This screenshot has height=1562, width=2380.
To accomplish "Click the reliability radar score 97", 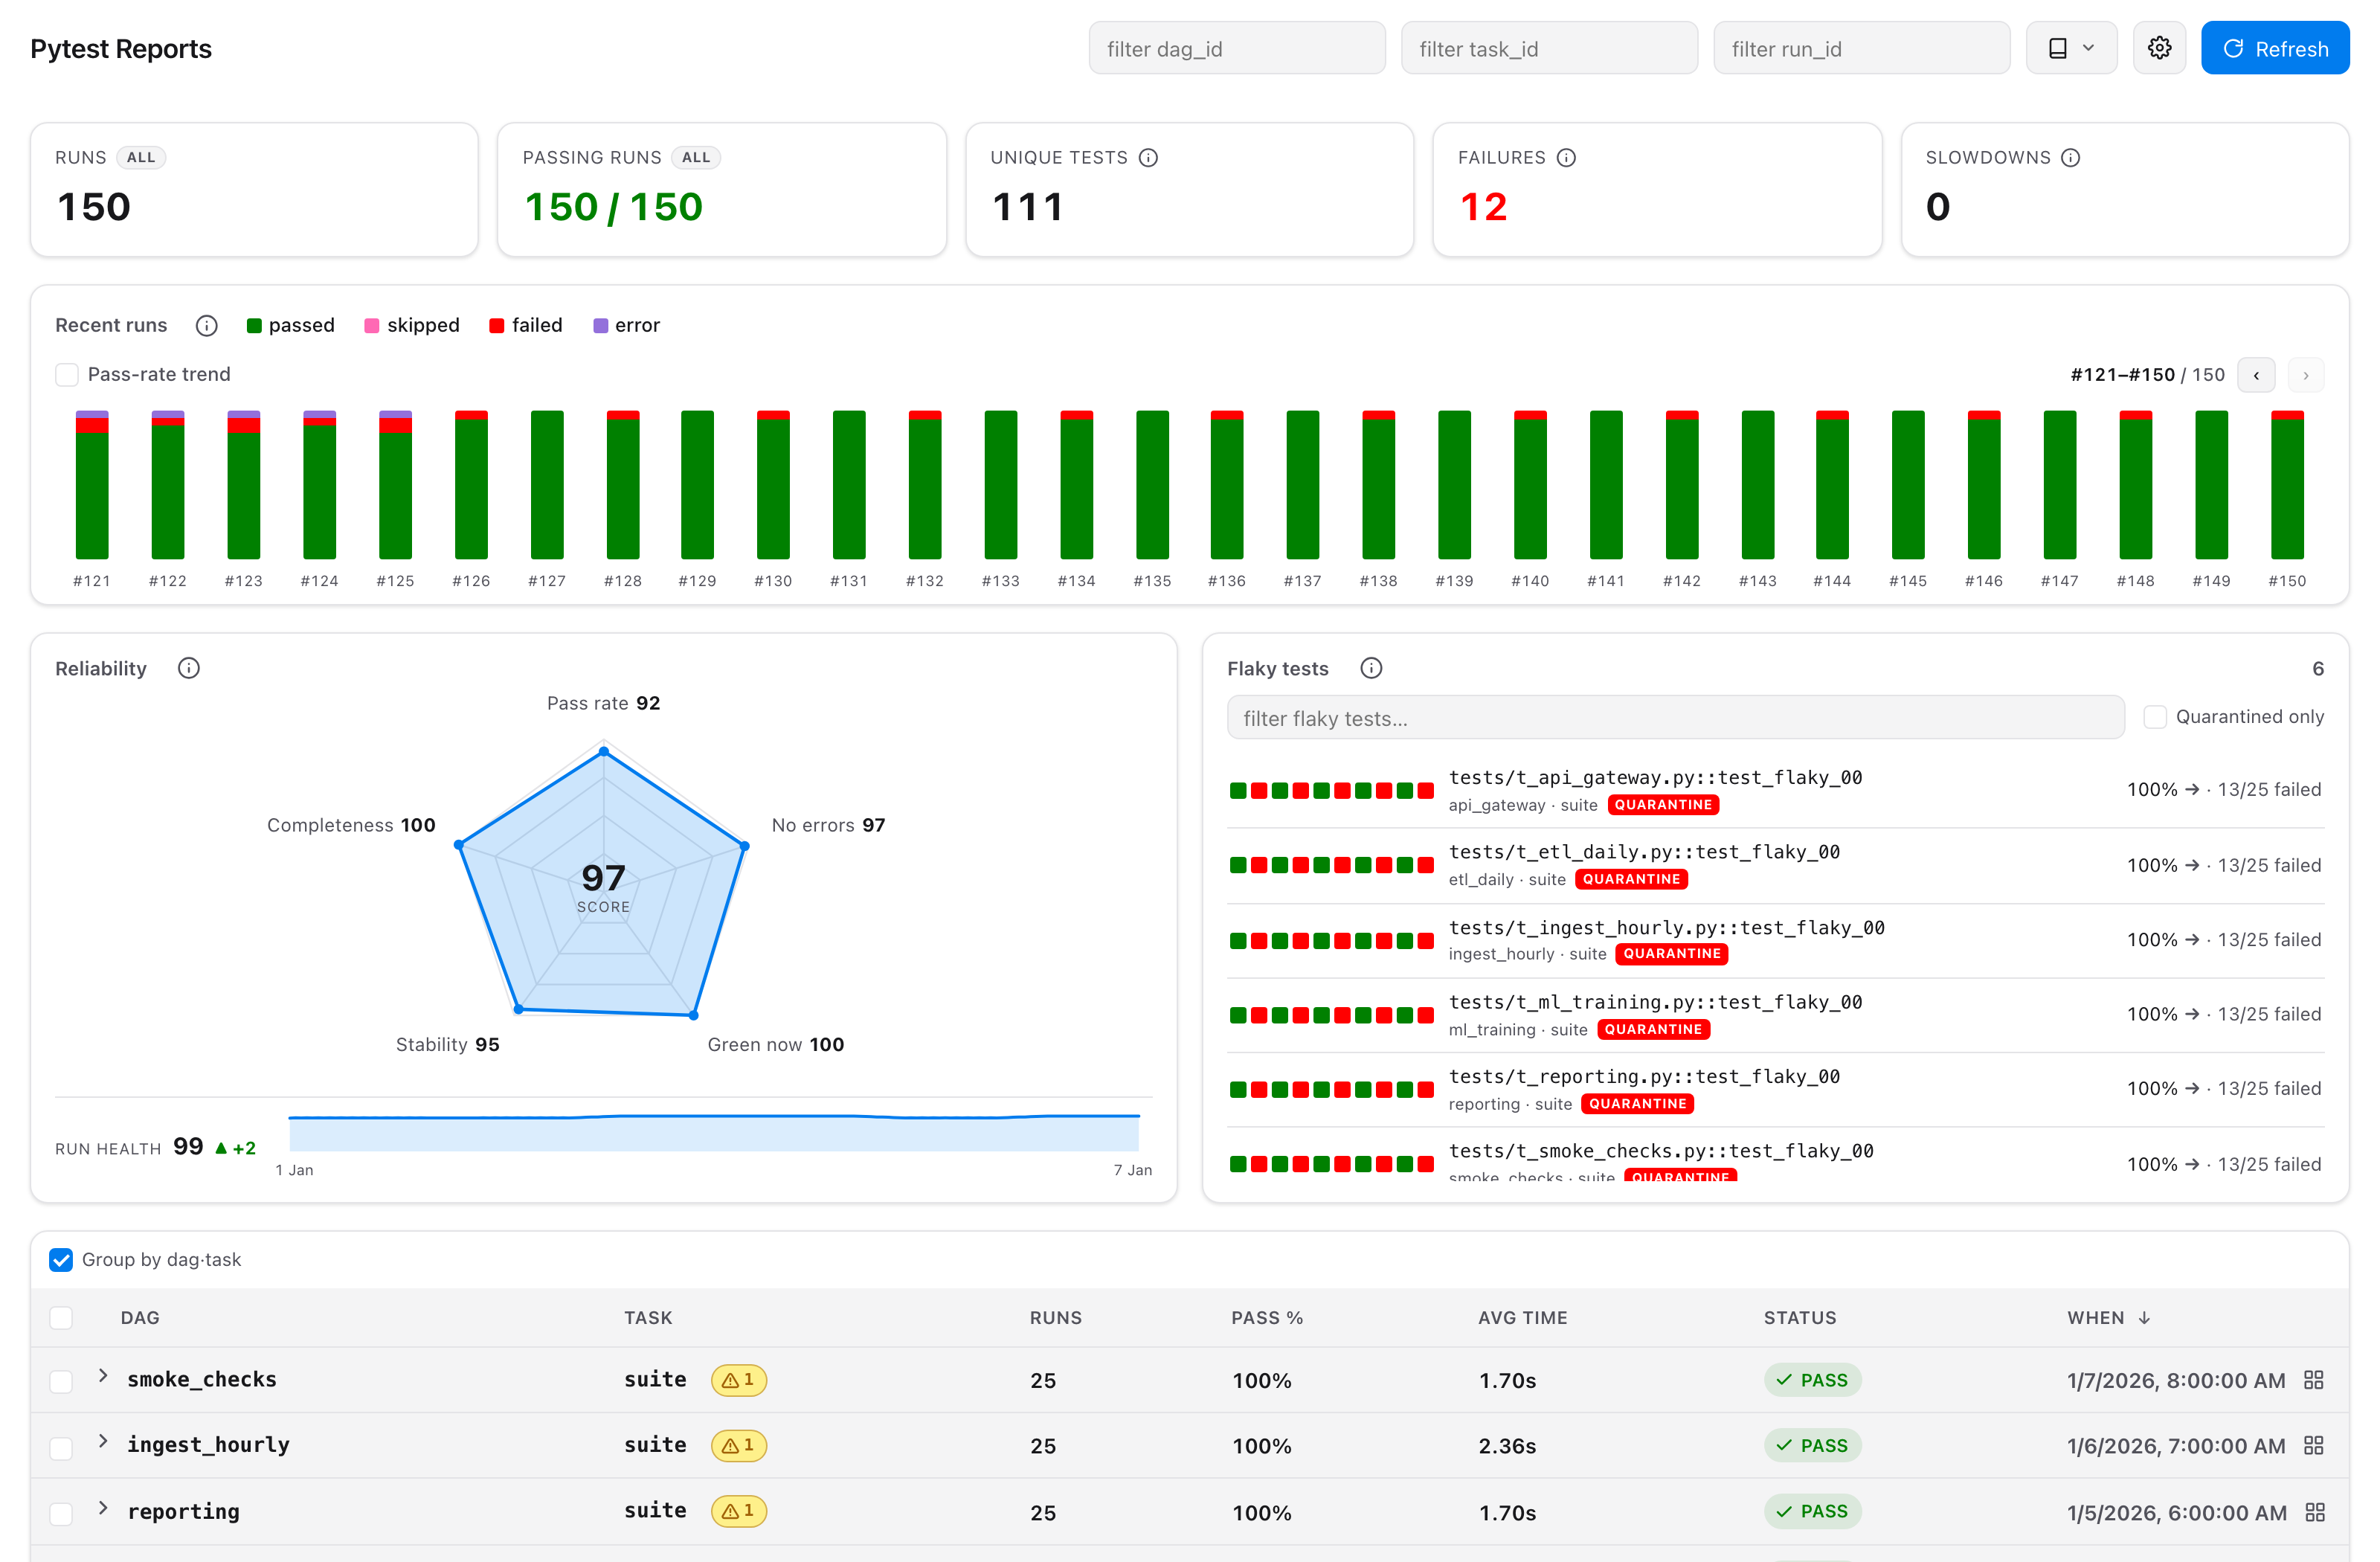I will coord(603,878).
